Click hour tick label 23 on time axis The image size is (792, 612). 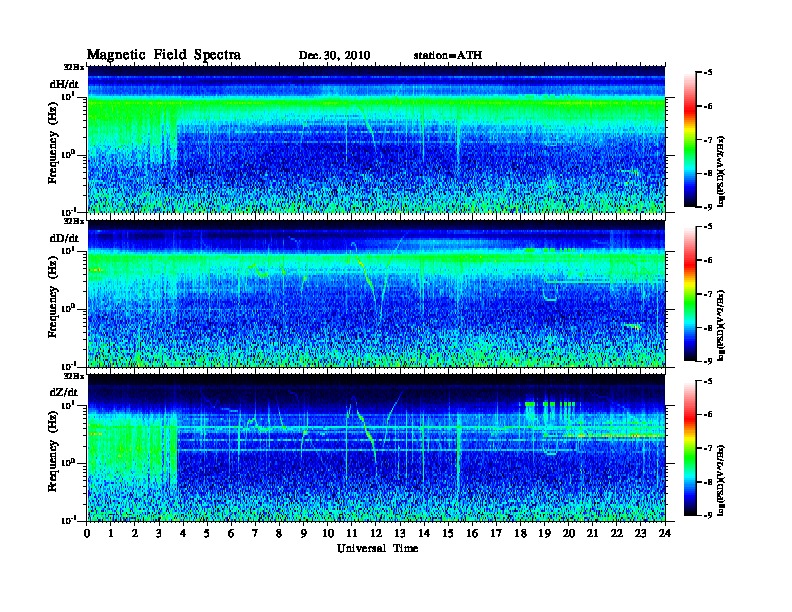640,533
